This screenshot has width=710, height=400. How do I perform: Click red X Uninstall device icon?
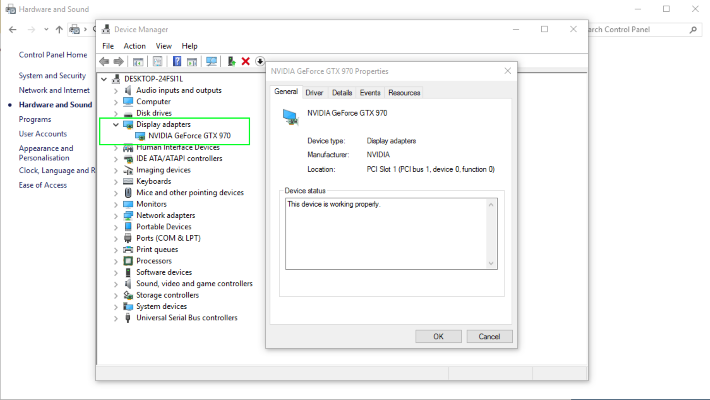[246, 61]
